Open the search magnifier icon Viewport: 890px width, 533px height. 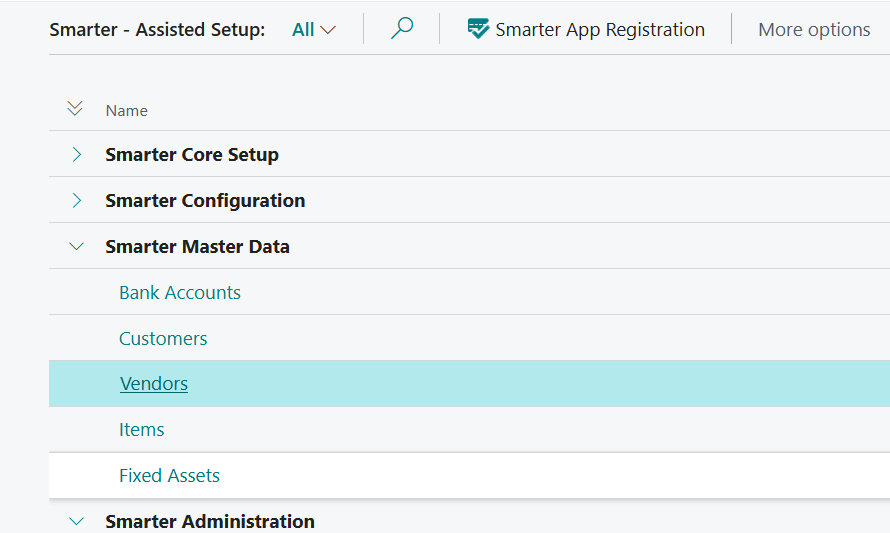[402, 28]
